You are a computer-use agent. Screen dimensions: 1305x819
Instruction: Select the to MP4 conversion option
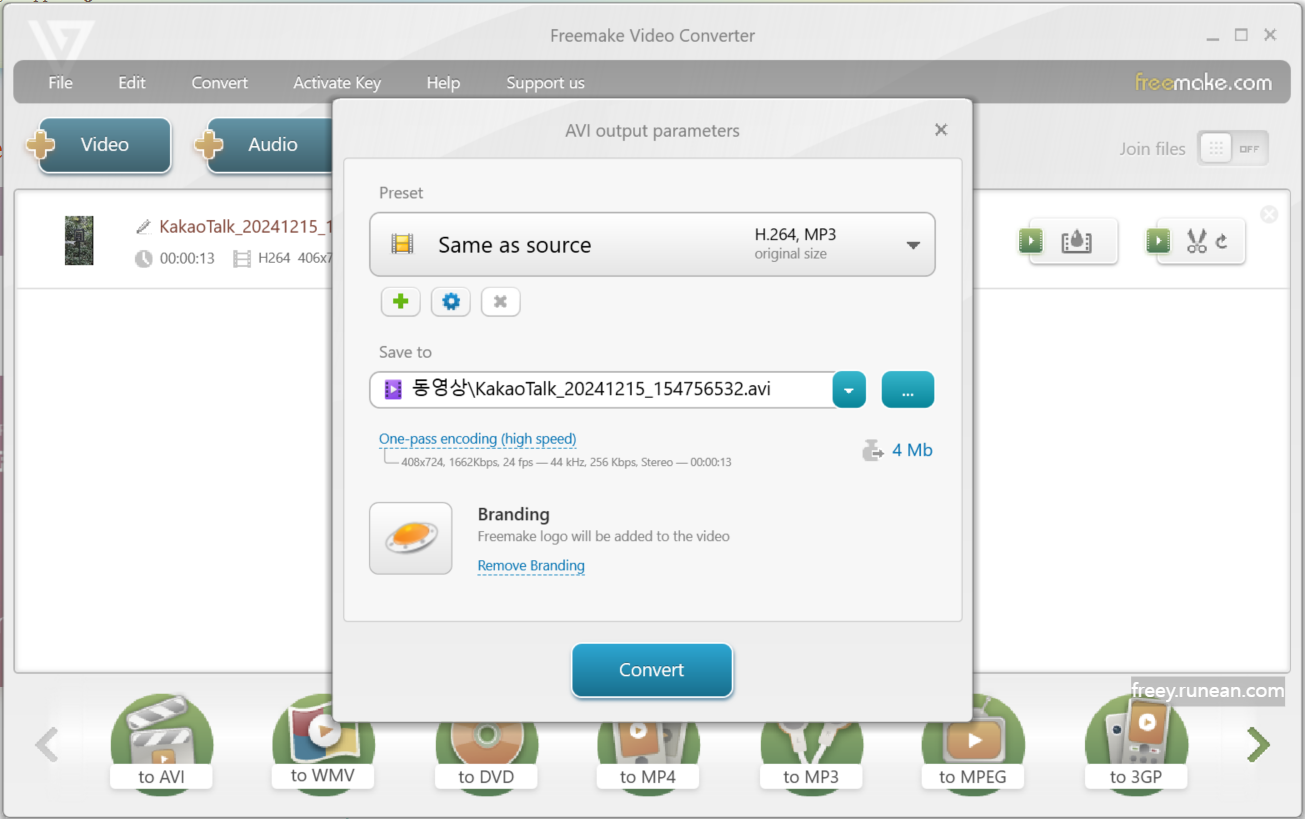[648, 744]
